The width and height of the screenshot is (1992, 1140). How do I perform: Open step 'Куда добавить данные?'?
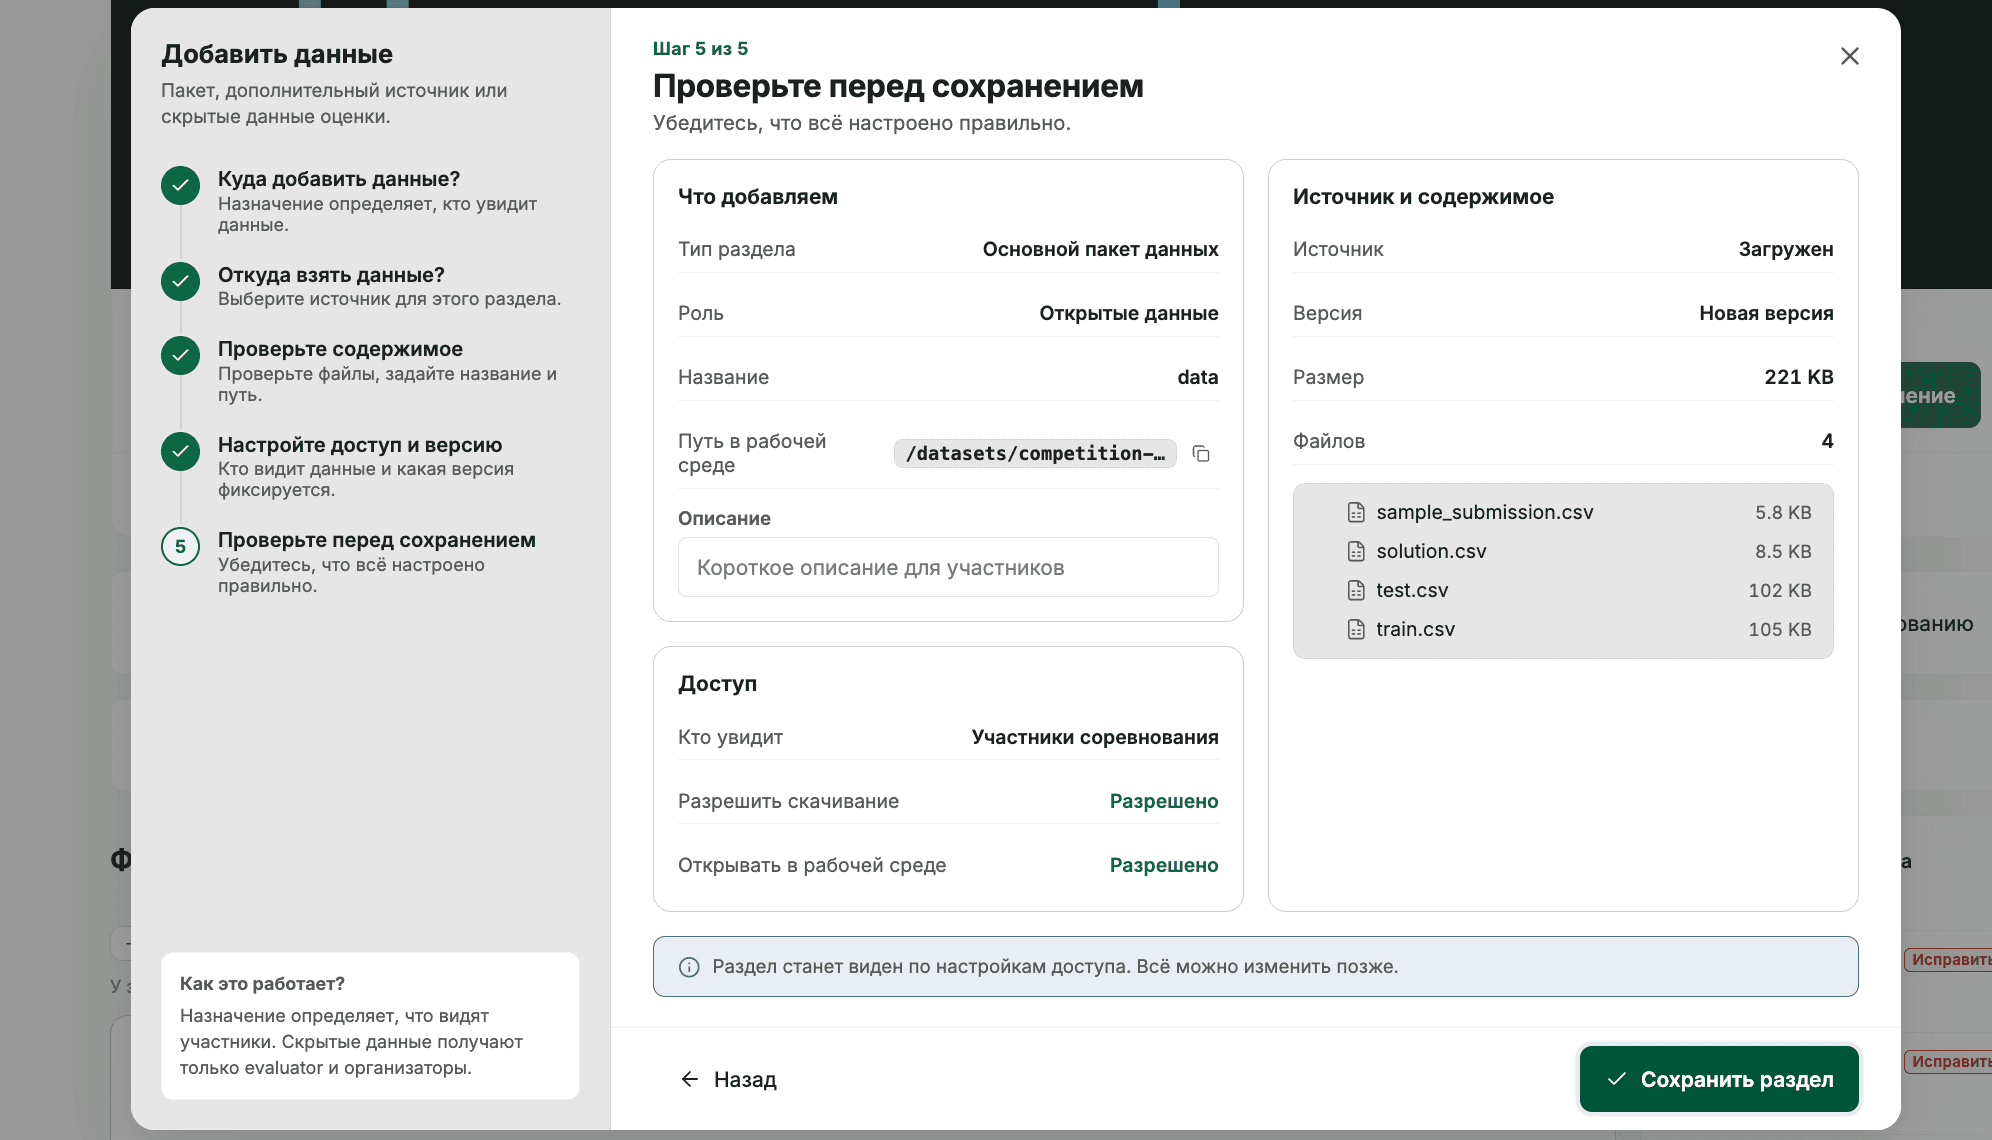(370, 200)
